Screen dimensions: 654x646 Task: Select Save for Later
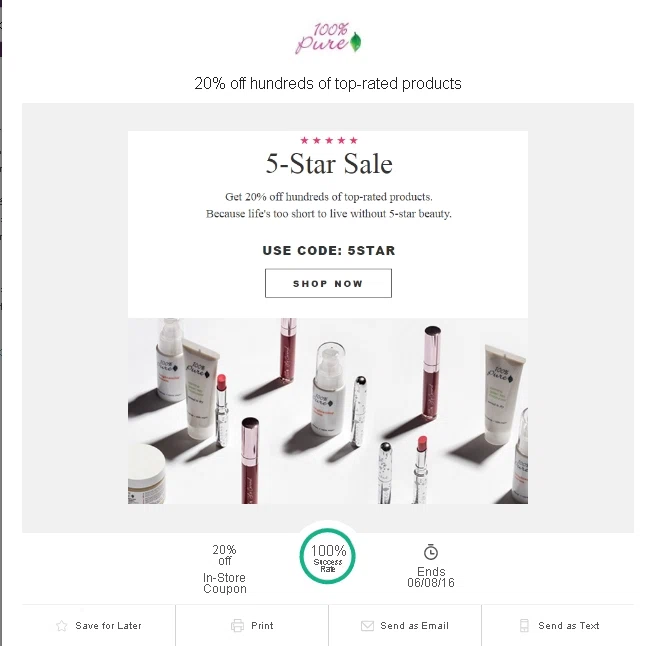99,626
